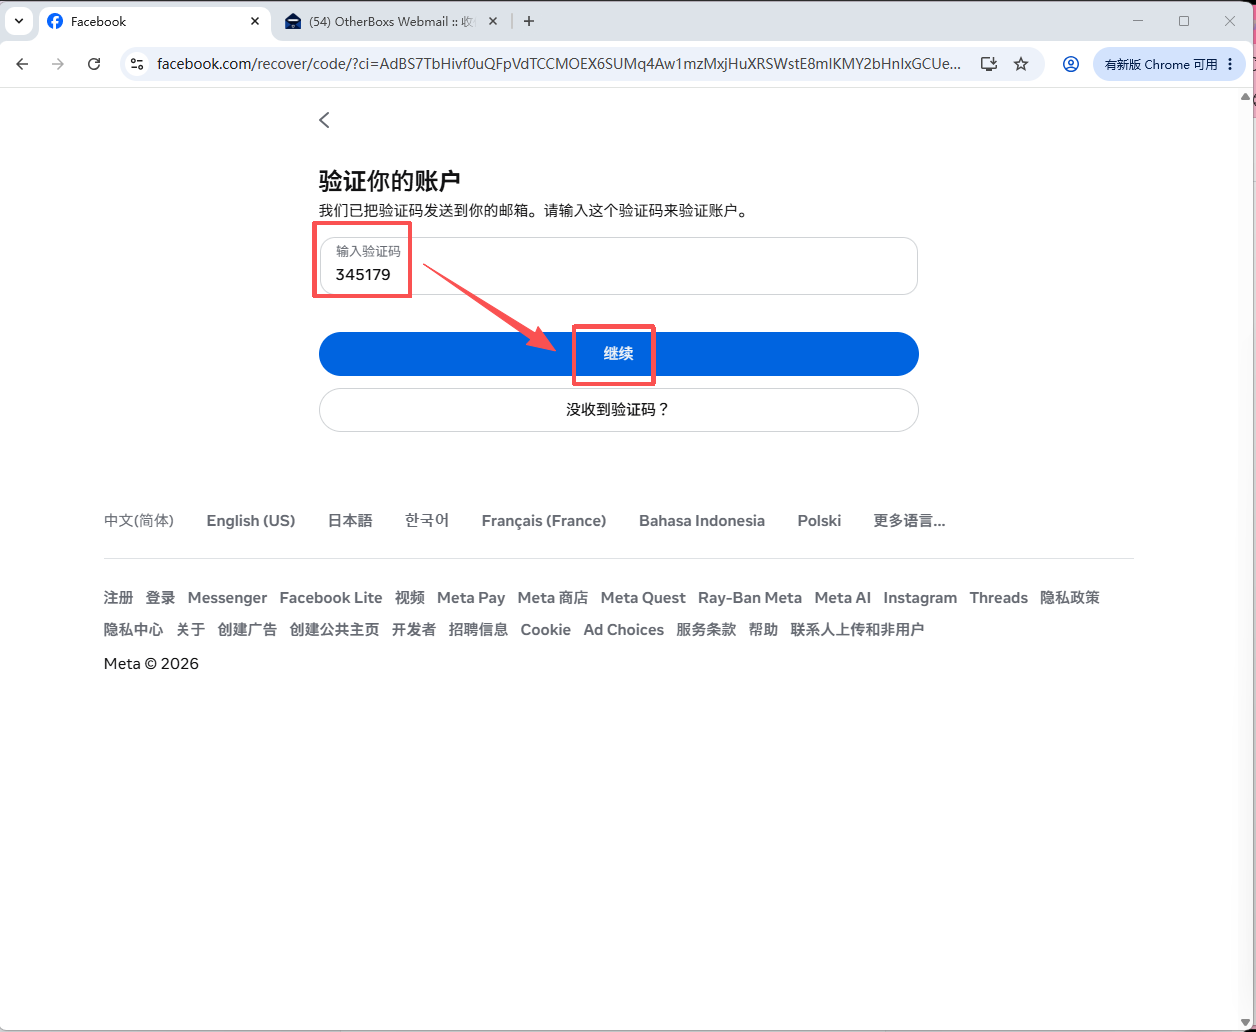Open the 开发者 footer link
Viewport: 1256px width, 1032px height.
(414, 630)
